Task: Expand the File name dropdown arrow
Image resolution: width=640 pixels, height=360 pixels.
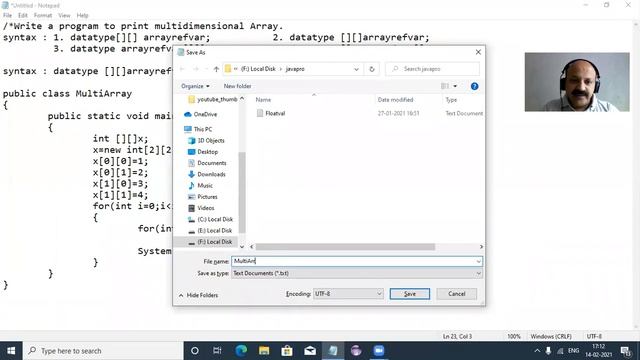Action: 478,261
